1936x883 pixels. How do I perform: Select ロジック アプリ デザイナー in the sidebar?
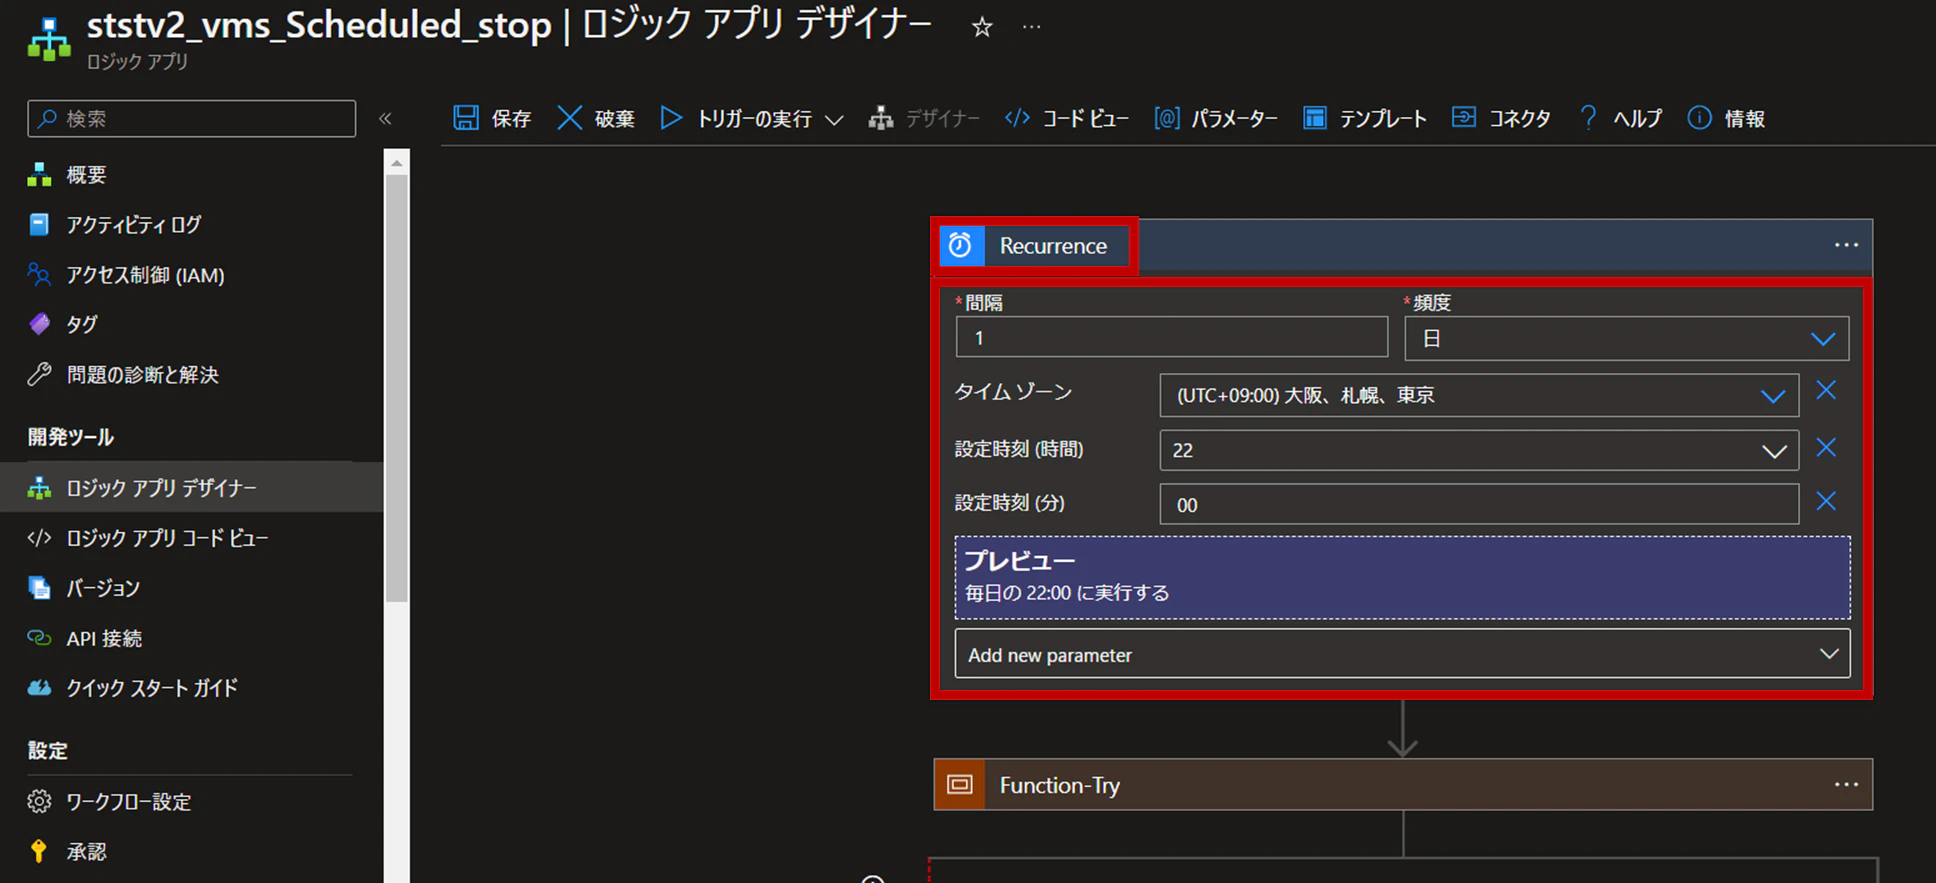pos(192,488)
